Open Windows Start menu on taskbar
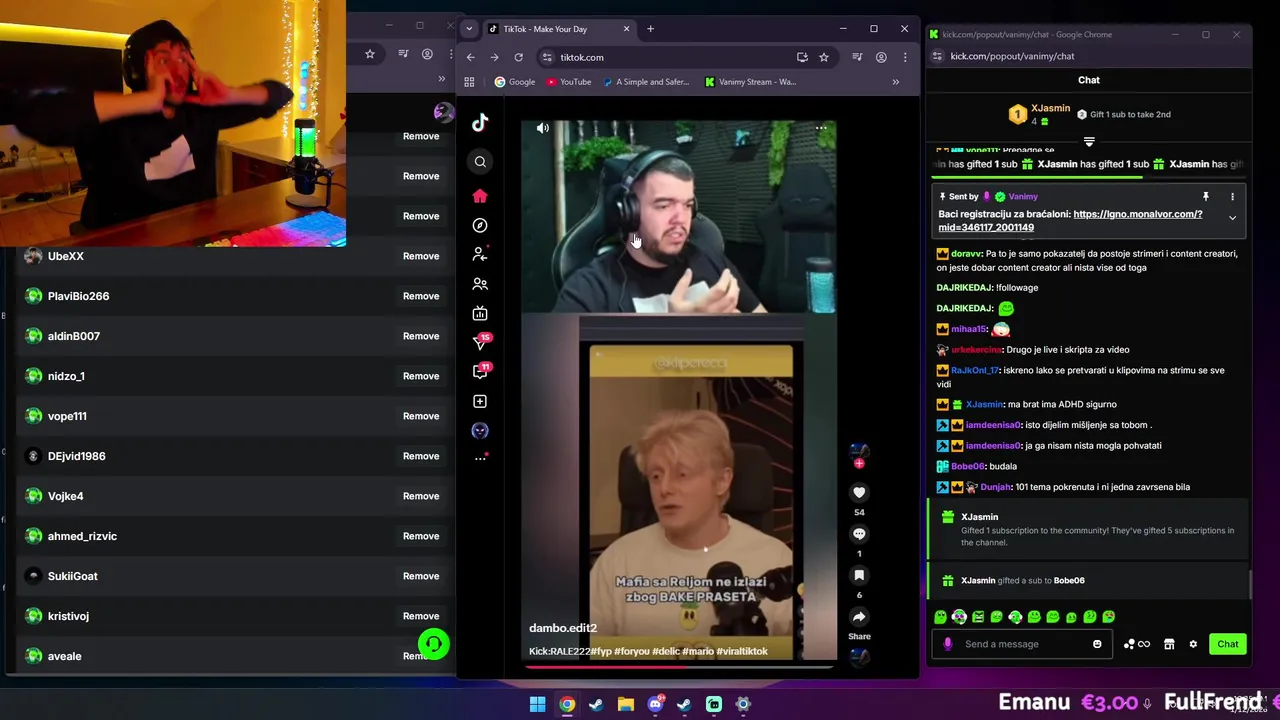Screen dimensions: 1280x720 (537, 704)
